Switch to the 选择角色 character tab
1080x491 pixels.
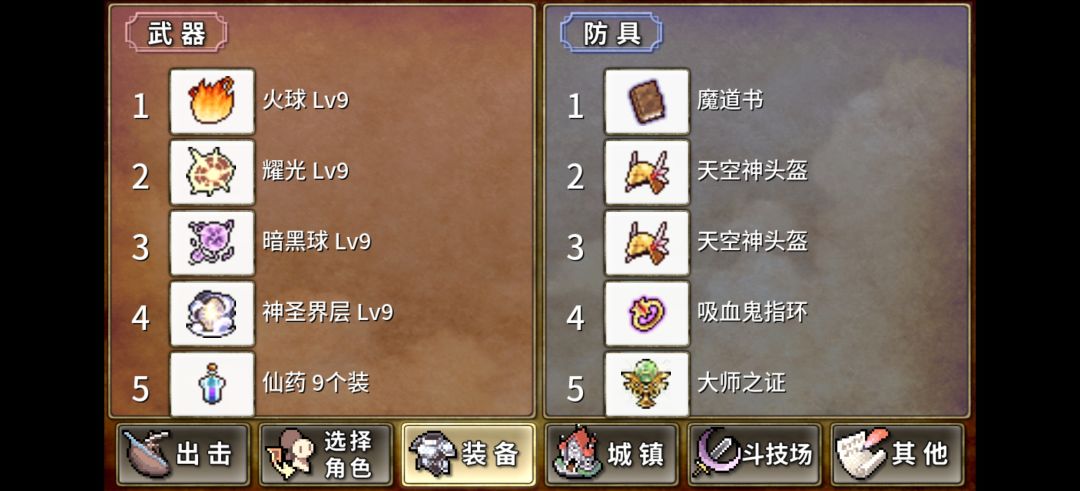(x=326, y=455)
